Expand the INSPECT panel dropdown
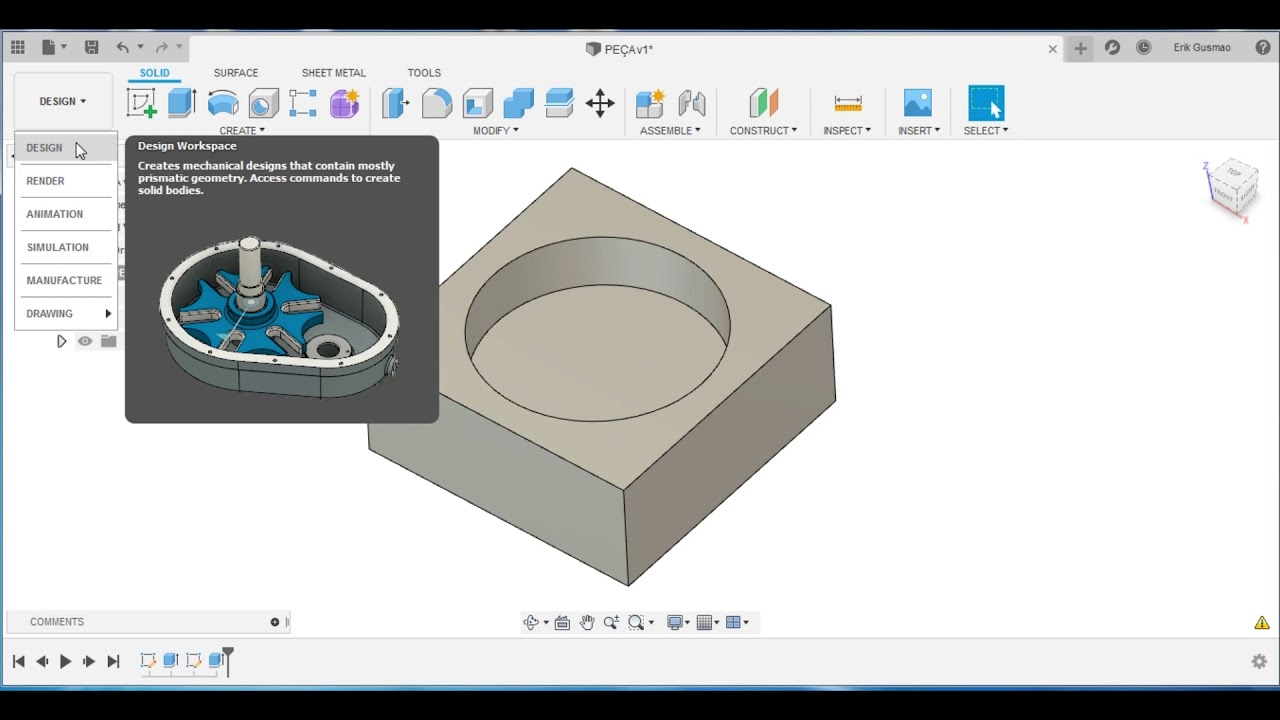 (x=847, y=130)
